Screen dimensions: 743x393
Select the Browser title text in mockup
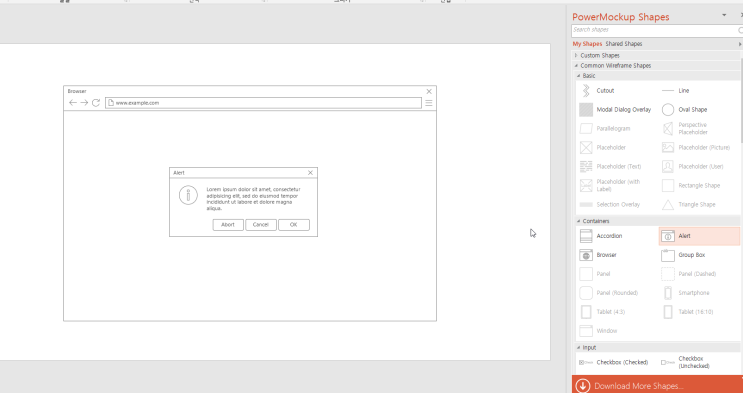(77, 91)
